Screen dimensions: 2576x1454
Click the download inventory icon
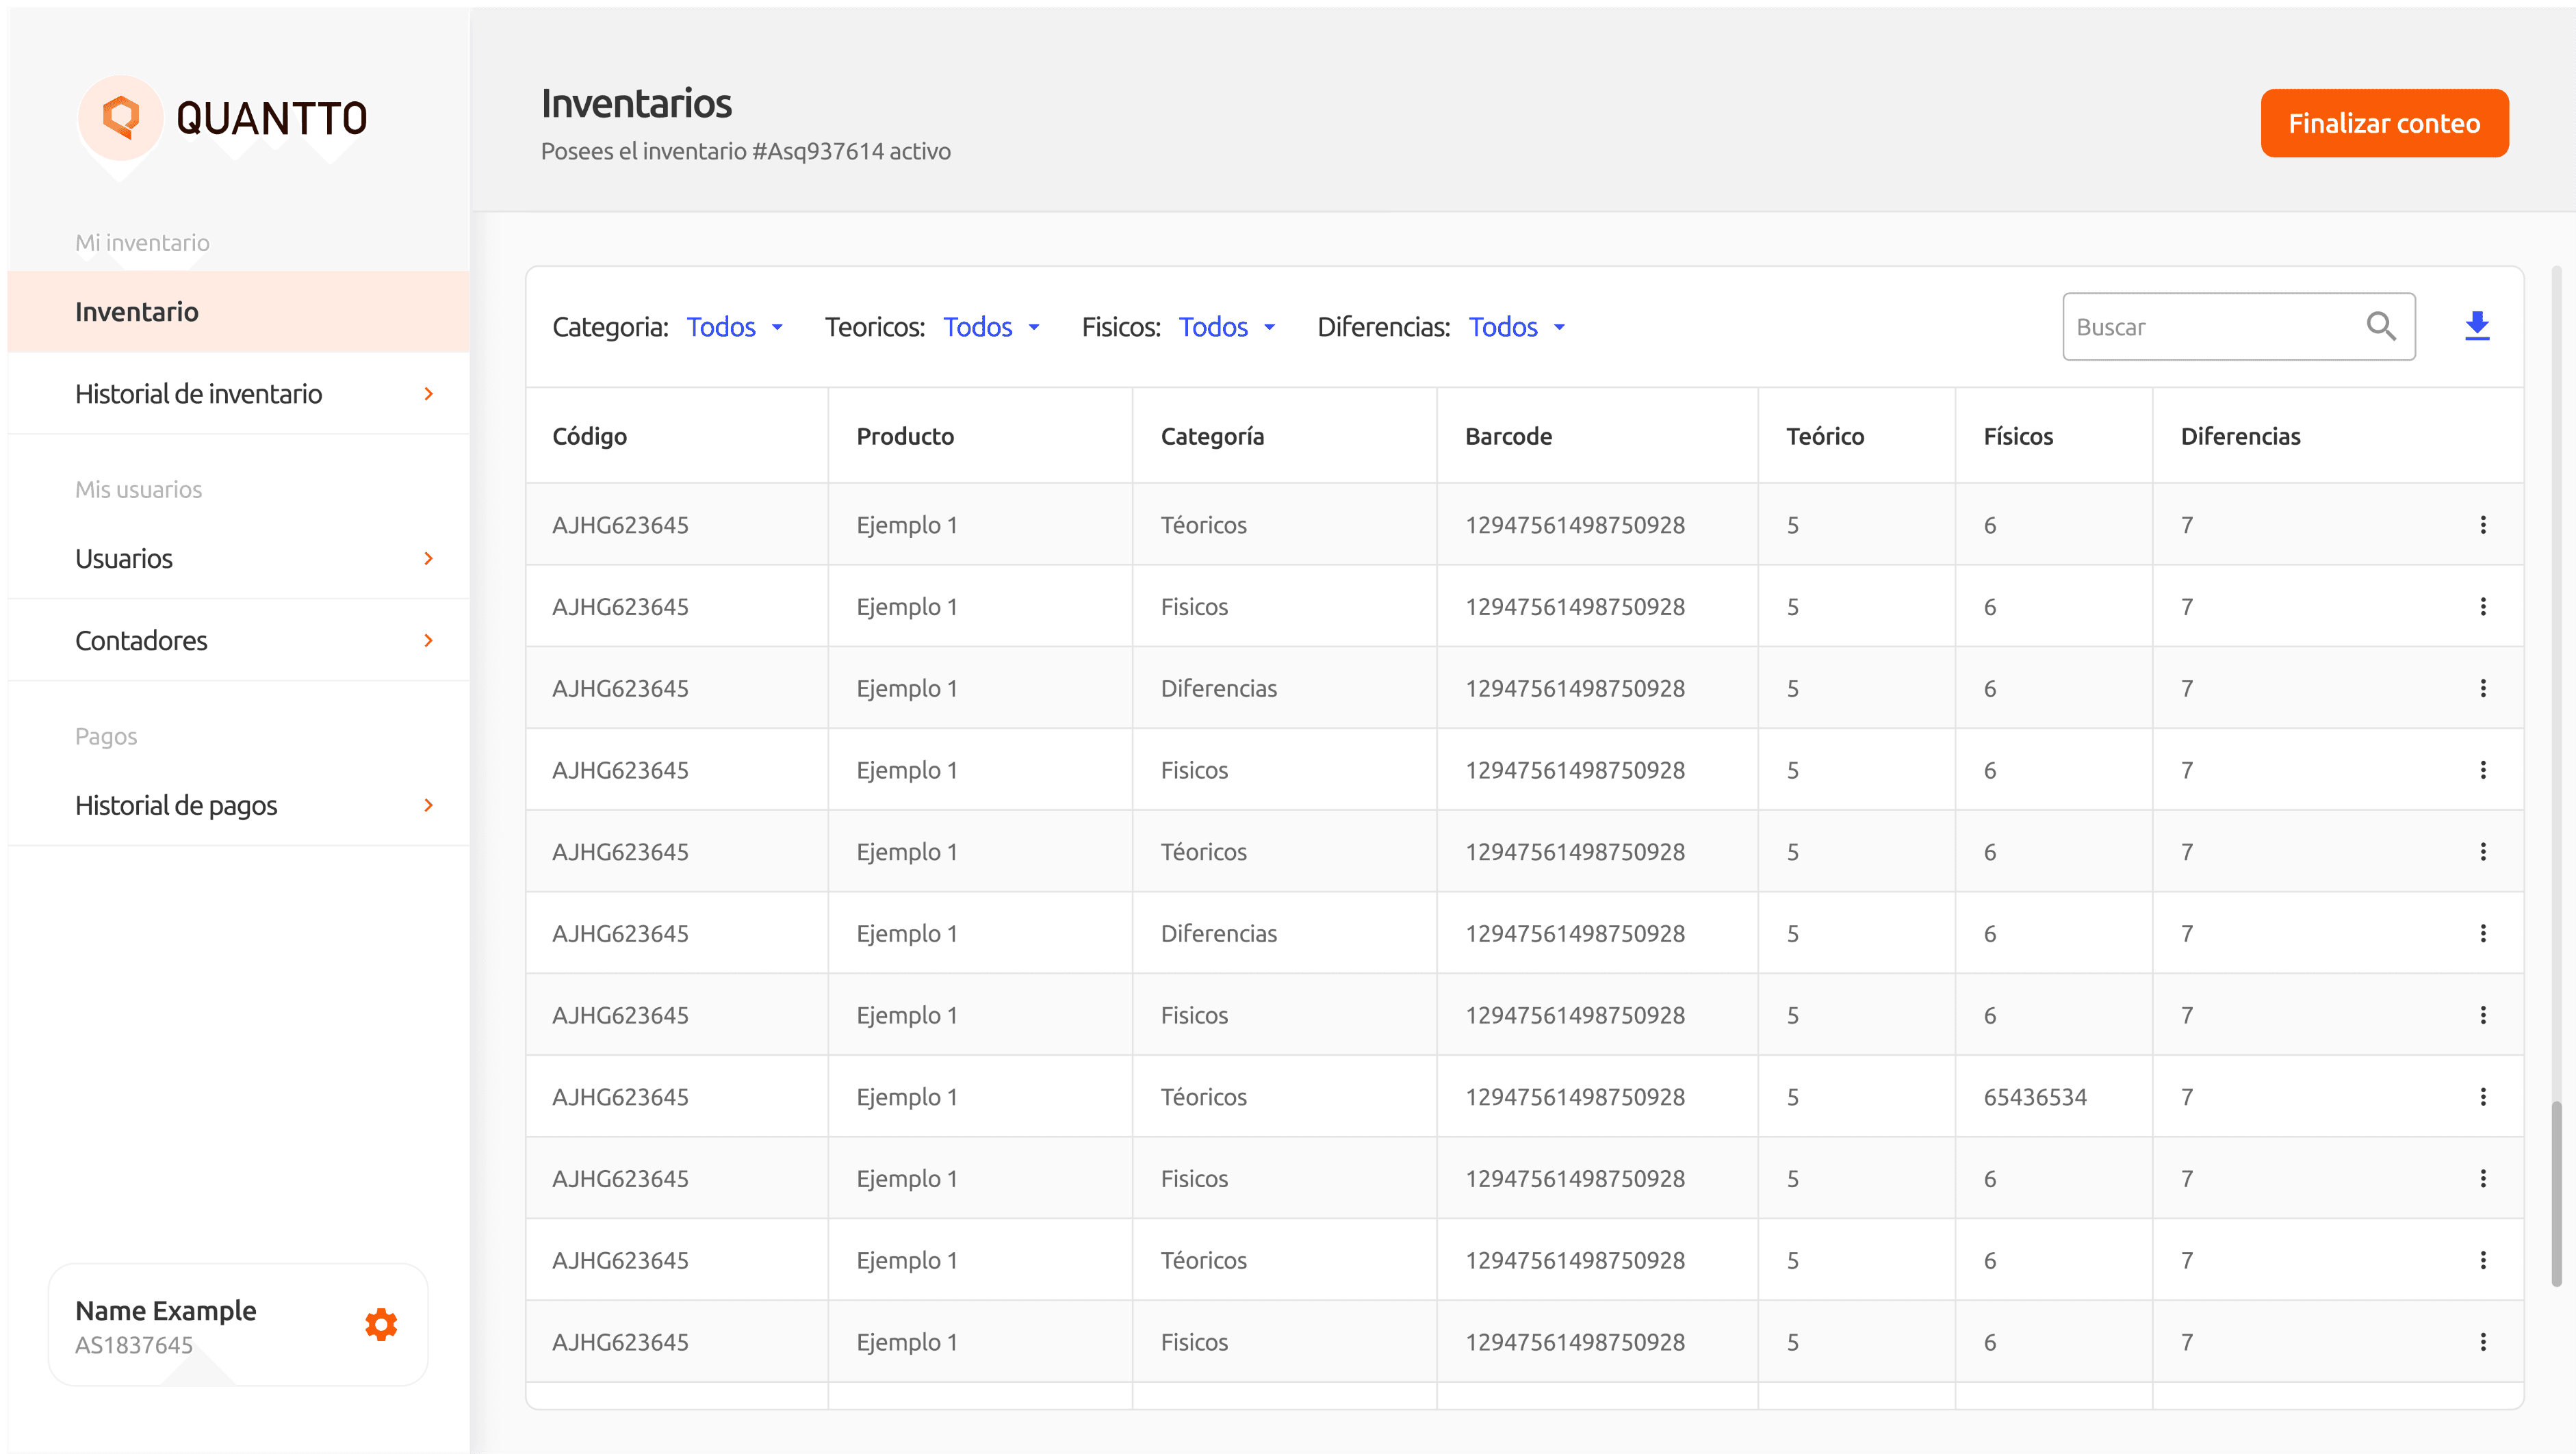point(2476,326)
